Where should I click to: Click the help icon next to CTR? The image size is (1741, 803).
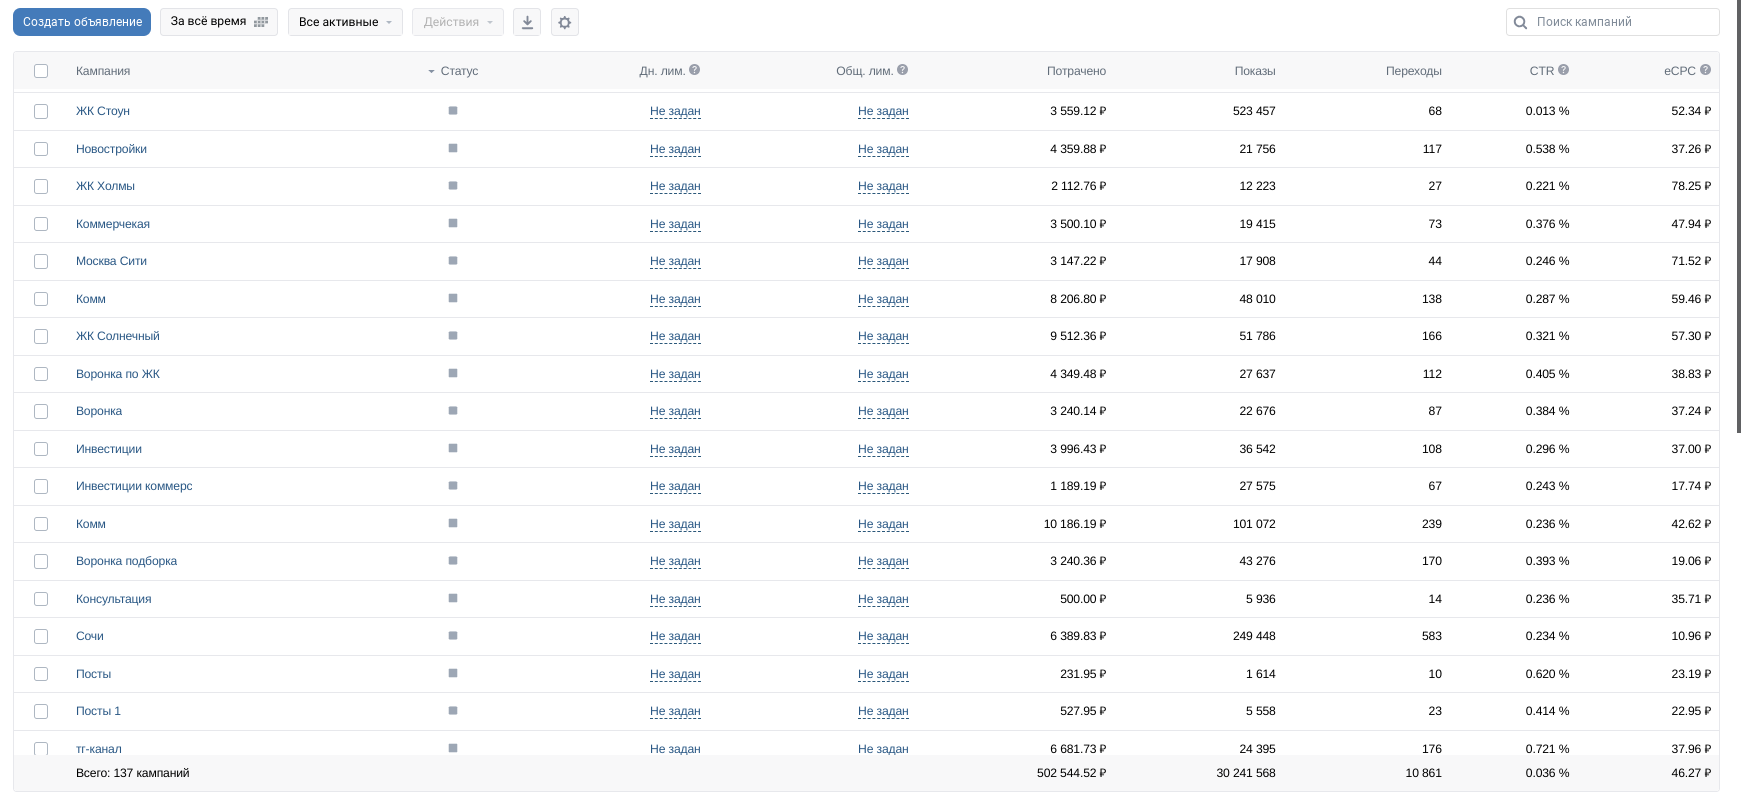pos(1563,70)
